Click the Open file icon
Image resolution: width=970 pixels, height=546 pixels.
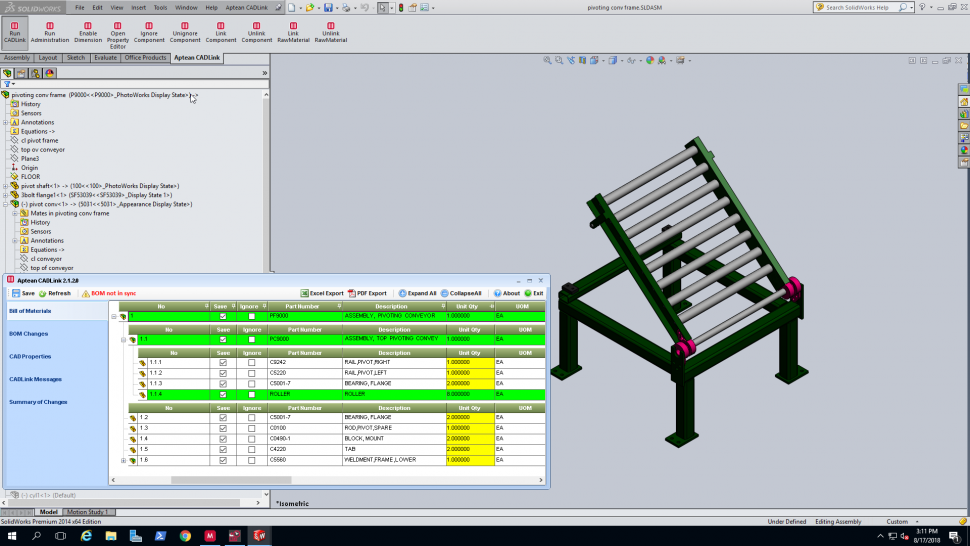click(309, 7)
